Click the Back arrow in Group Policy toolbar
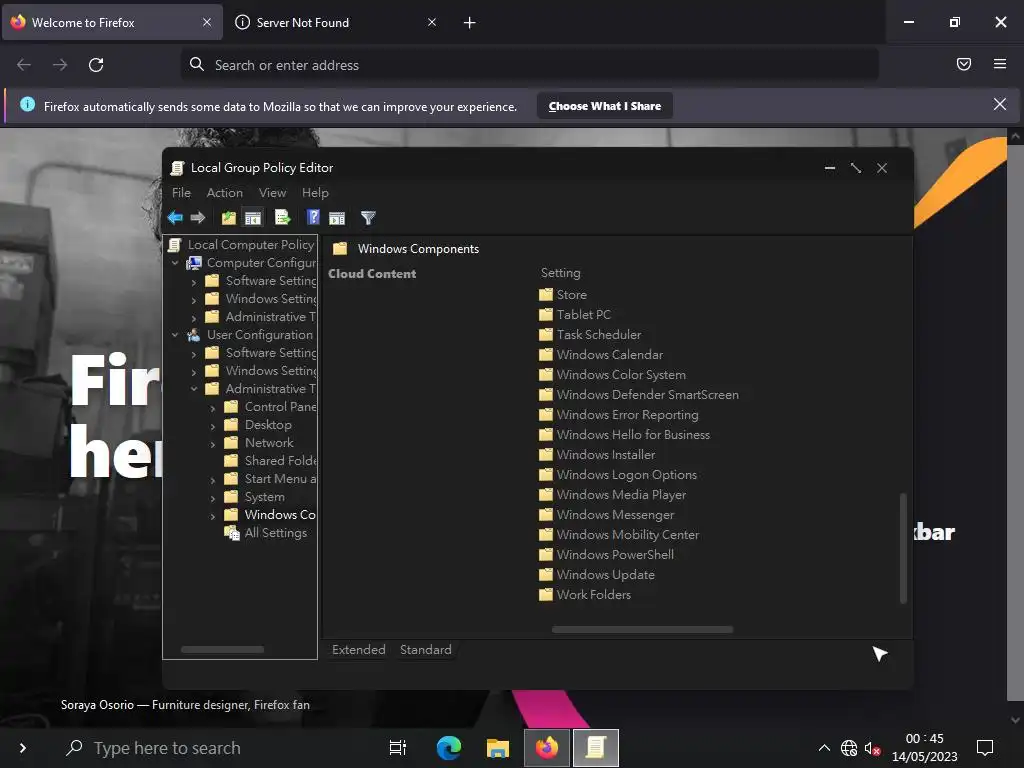The image size is (1024, 768). click(x=175, y=217)
